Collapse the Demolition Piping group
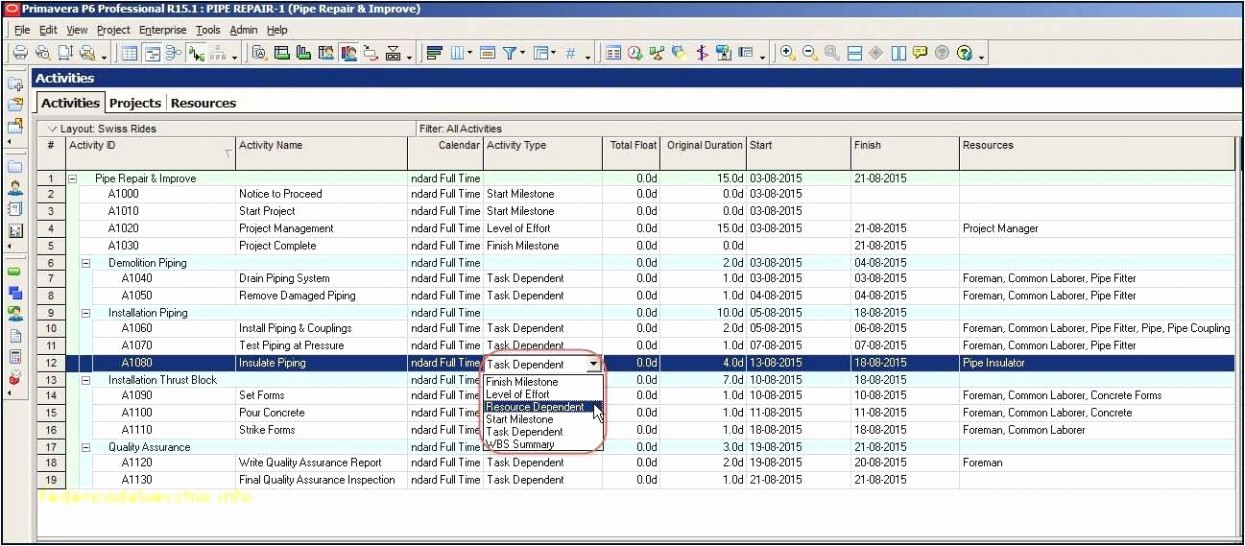This screenshot has width=1245, height=546. click(x=86, y=263)
